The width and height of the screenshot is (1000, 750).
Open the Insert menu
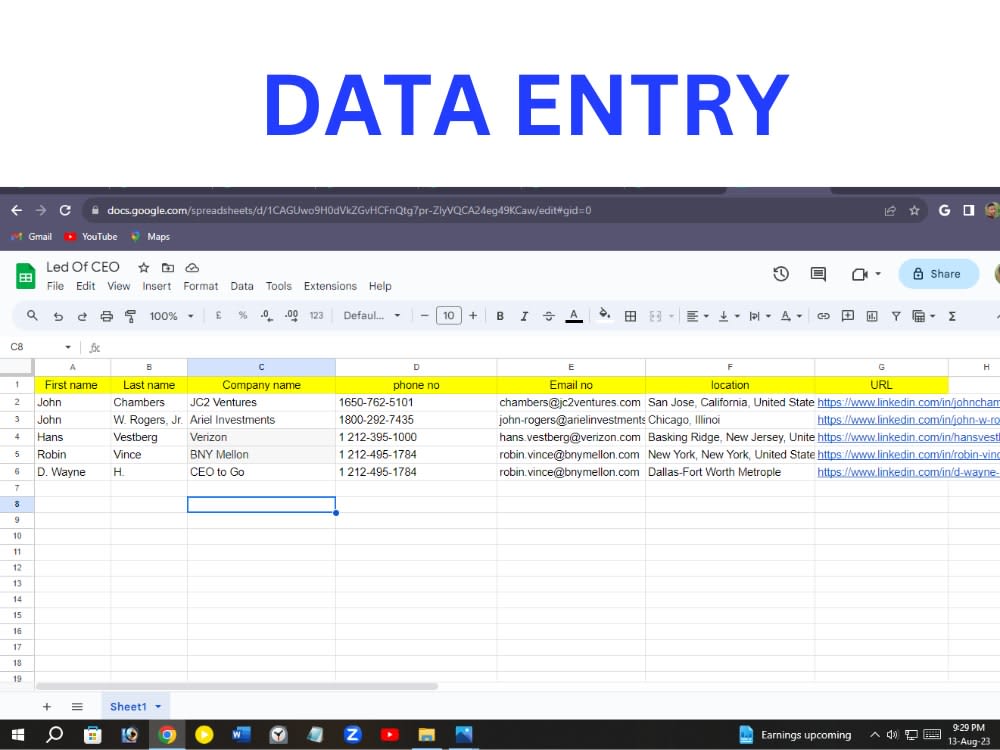157,286
